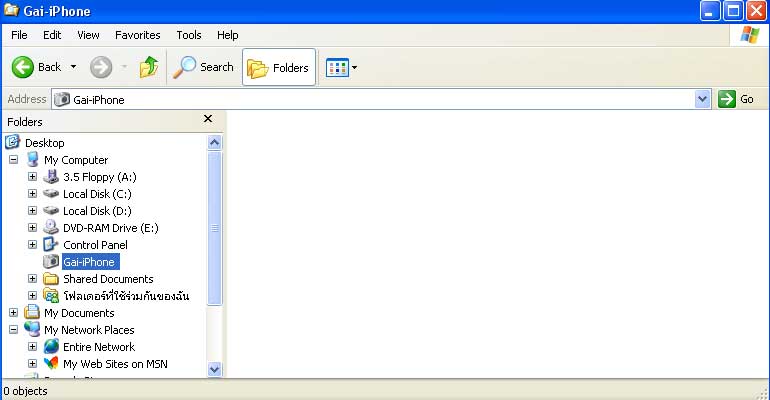Image resolution: width=770 pixels, height=400 pixels.
Task: Select the Gai-iPhone label in tree
Action: (x=89, y=262)
